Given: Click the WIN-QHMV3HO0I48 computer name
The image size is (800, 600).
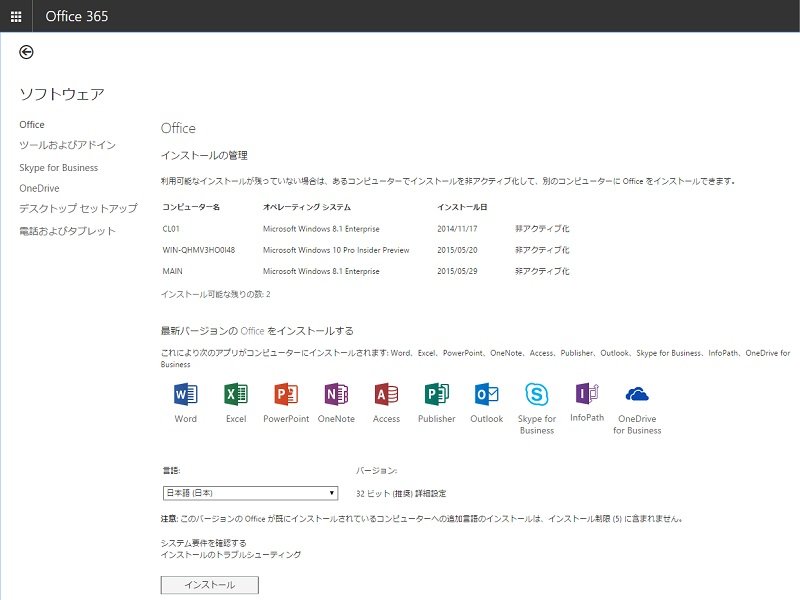Looking at the screenshot, I should [x=198, y=250].
